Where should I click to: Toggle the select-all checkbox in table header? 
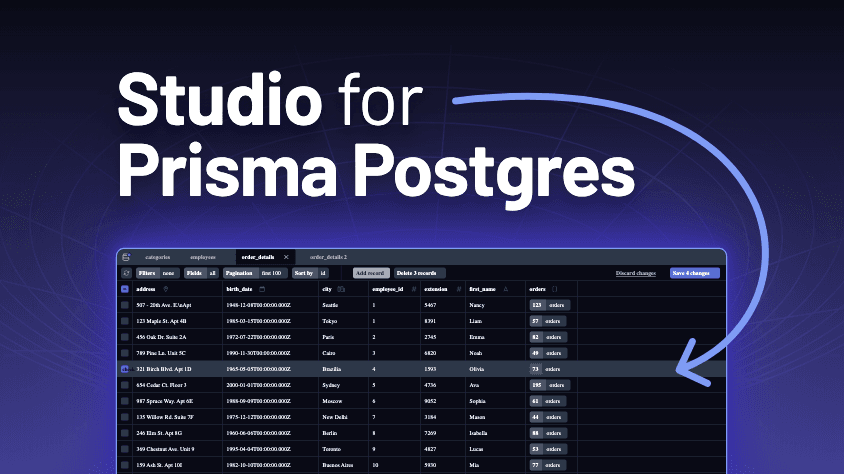125,289
